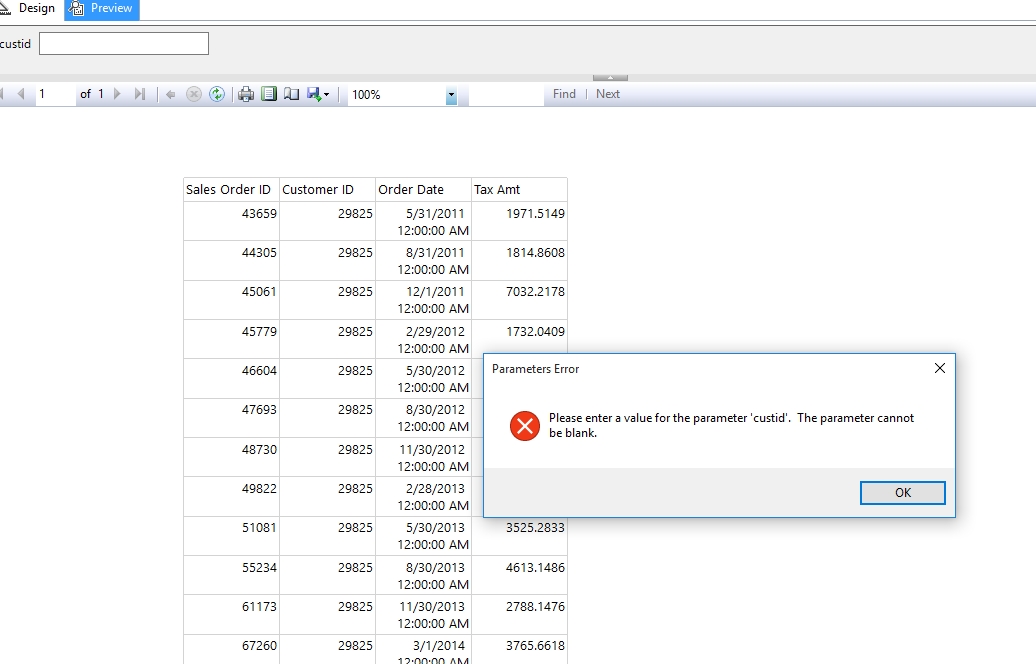Screen dimensions: 1036x664
Task: Close the Parameters Error dialog
Action: 939,368
